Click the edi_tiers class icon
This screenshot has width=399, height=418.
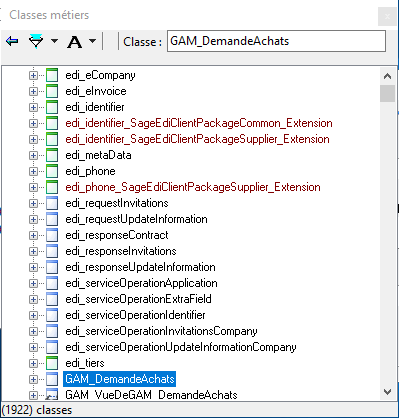click(52, 363)
